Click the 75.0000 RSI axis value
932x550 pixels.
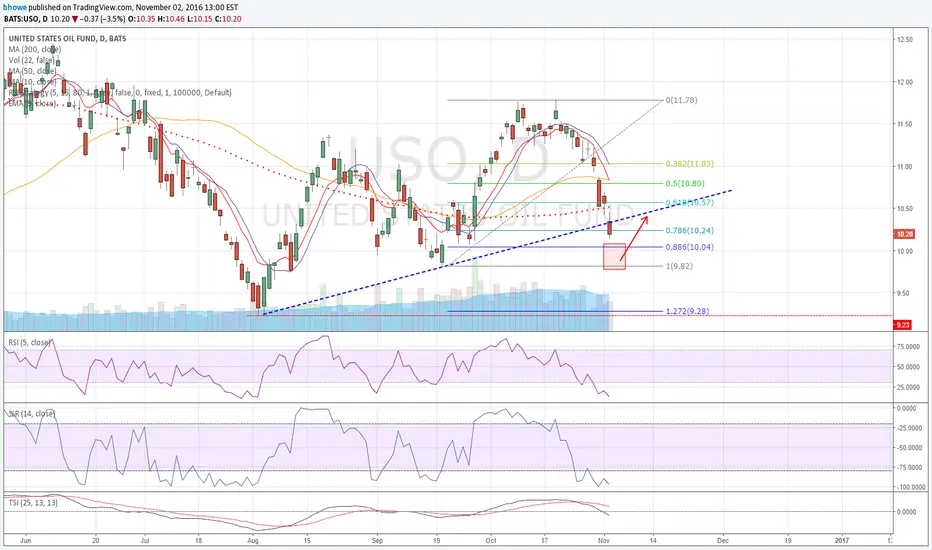[x=908, y=347]
